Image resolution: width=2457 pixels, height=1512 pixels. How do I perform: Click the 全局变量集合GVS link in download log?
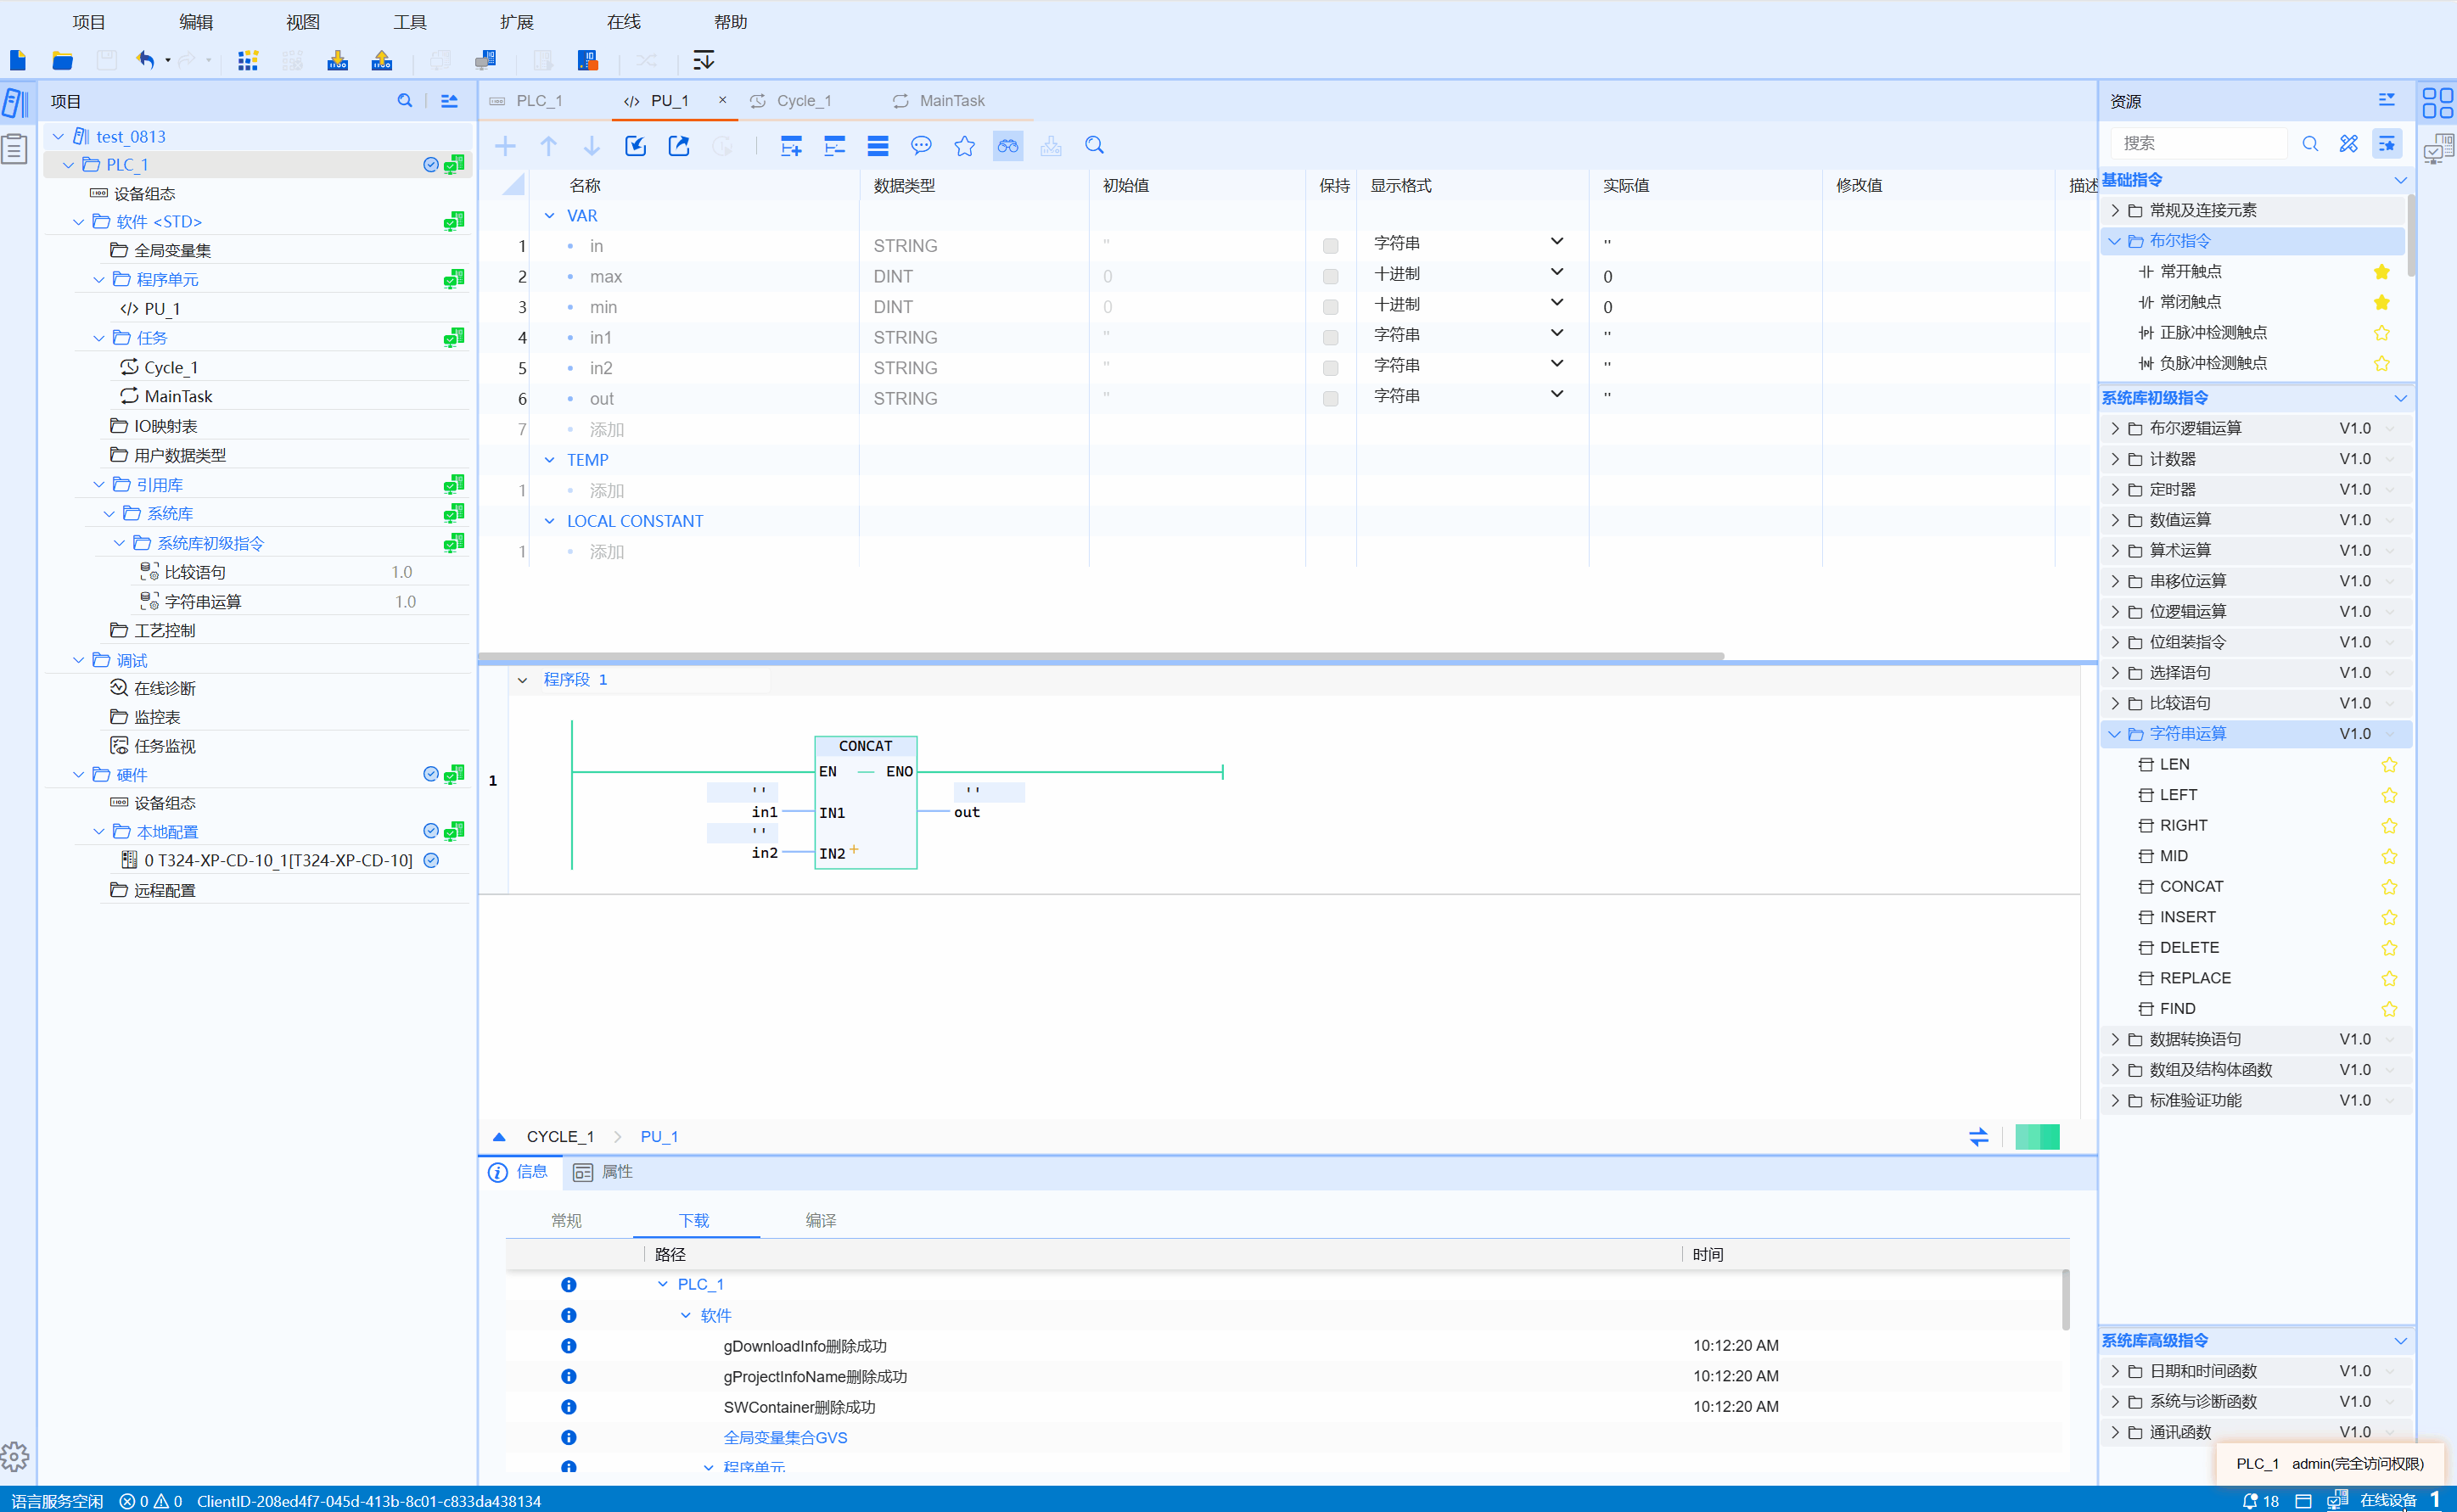click(x=785, y=1437)
